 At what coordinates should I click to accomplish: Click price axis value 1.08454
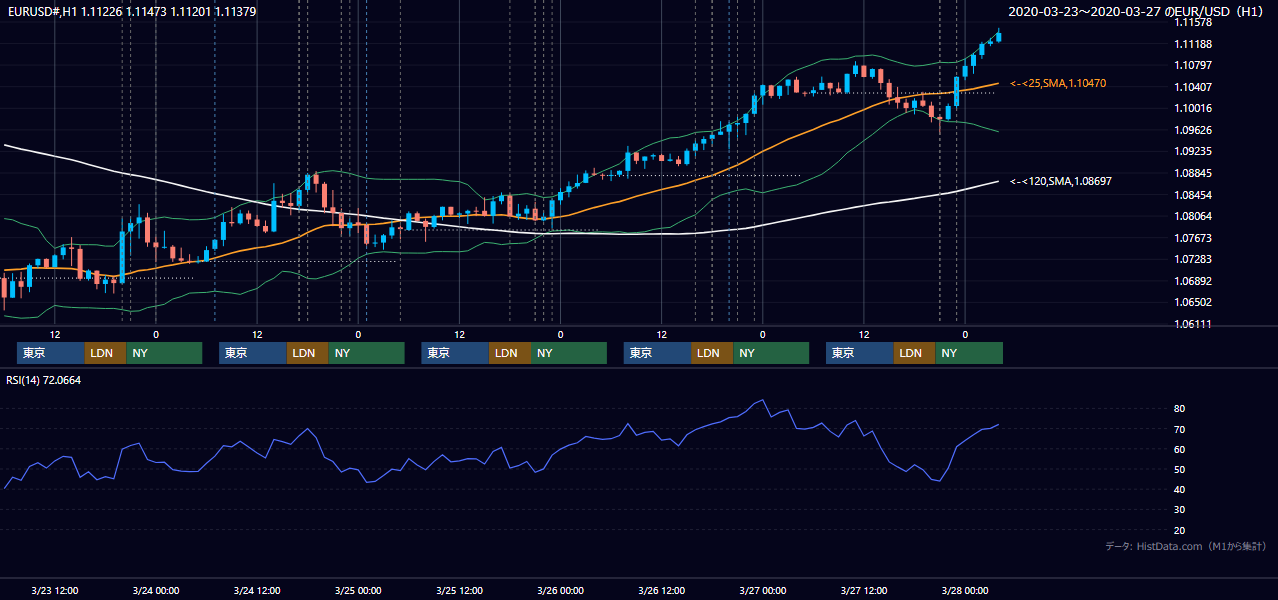pyautogui.click(x=1192, y=195)
